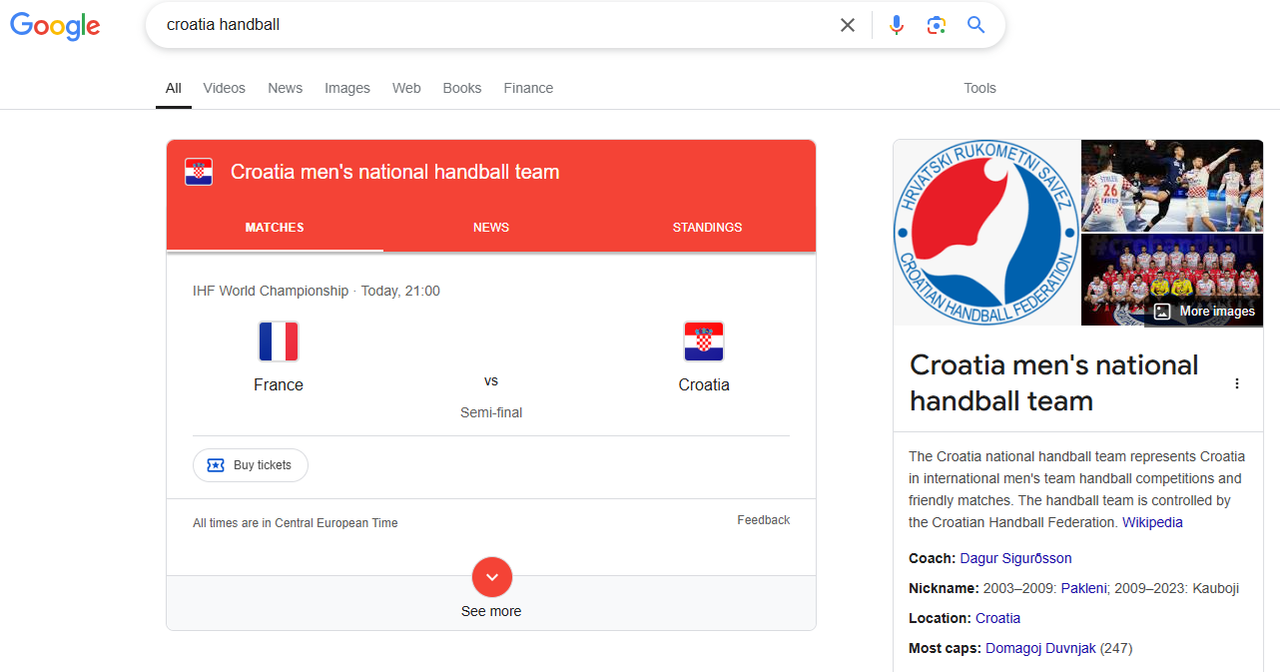The width and height of the screenshot is (1280, 672).
Task: Select the NEWS tab in sports card
Action: [491, 227]
